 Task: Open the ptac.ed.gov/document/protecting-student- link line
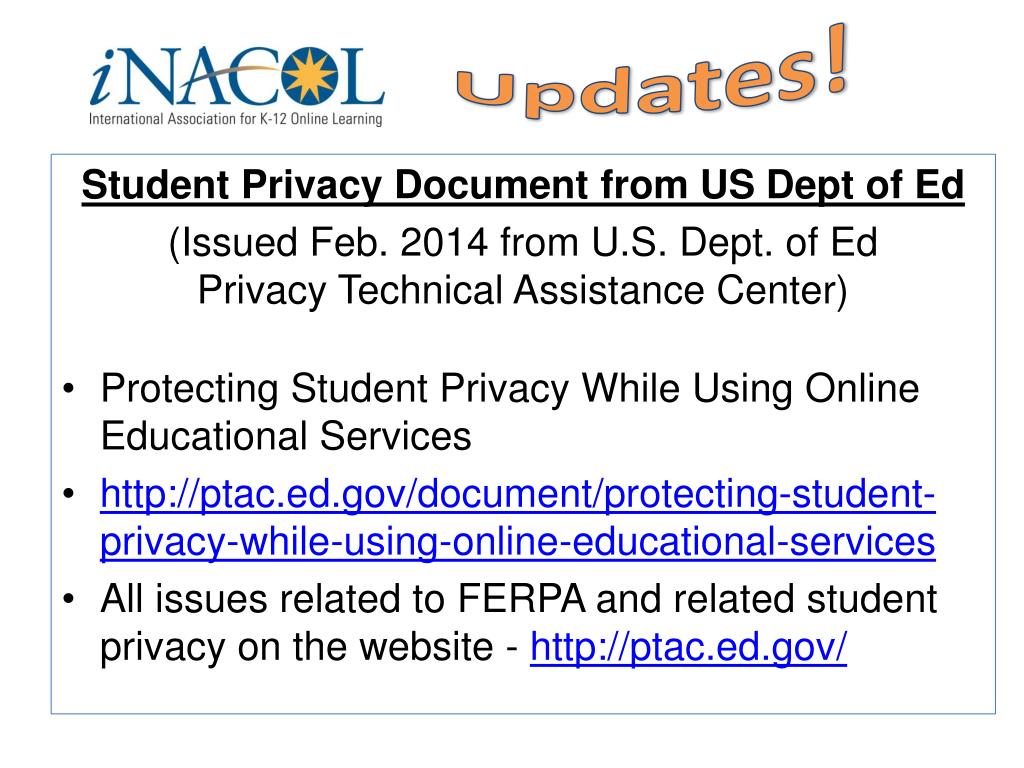coord(518,496)
